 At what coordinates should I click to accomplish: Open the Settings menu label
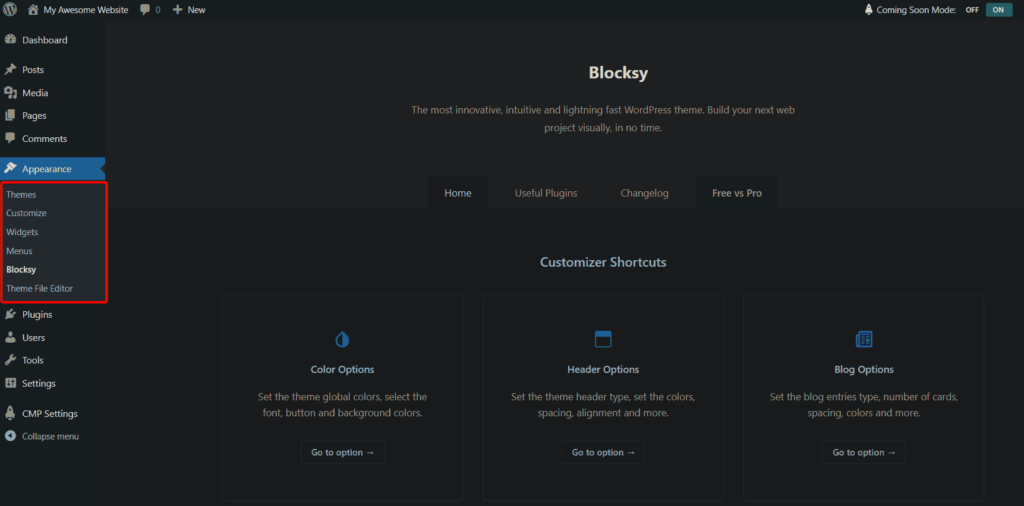click(39, 383)
